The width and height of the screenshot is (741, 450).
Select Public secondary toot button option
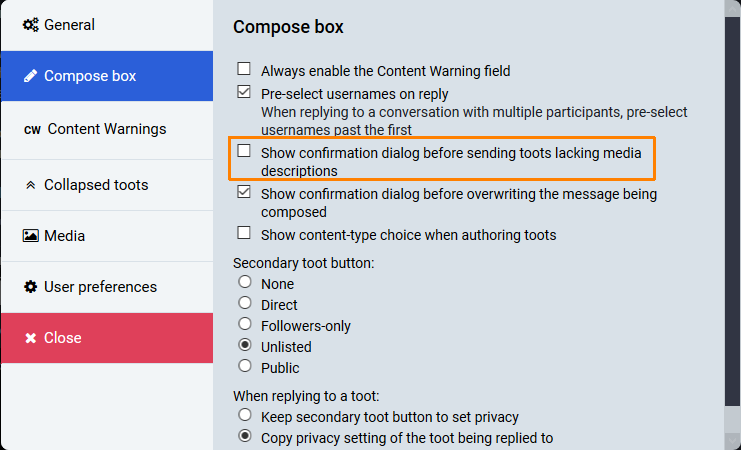(x=243, y=366)
